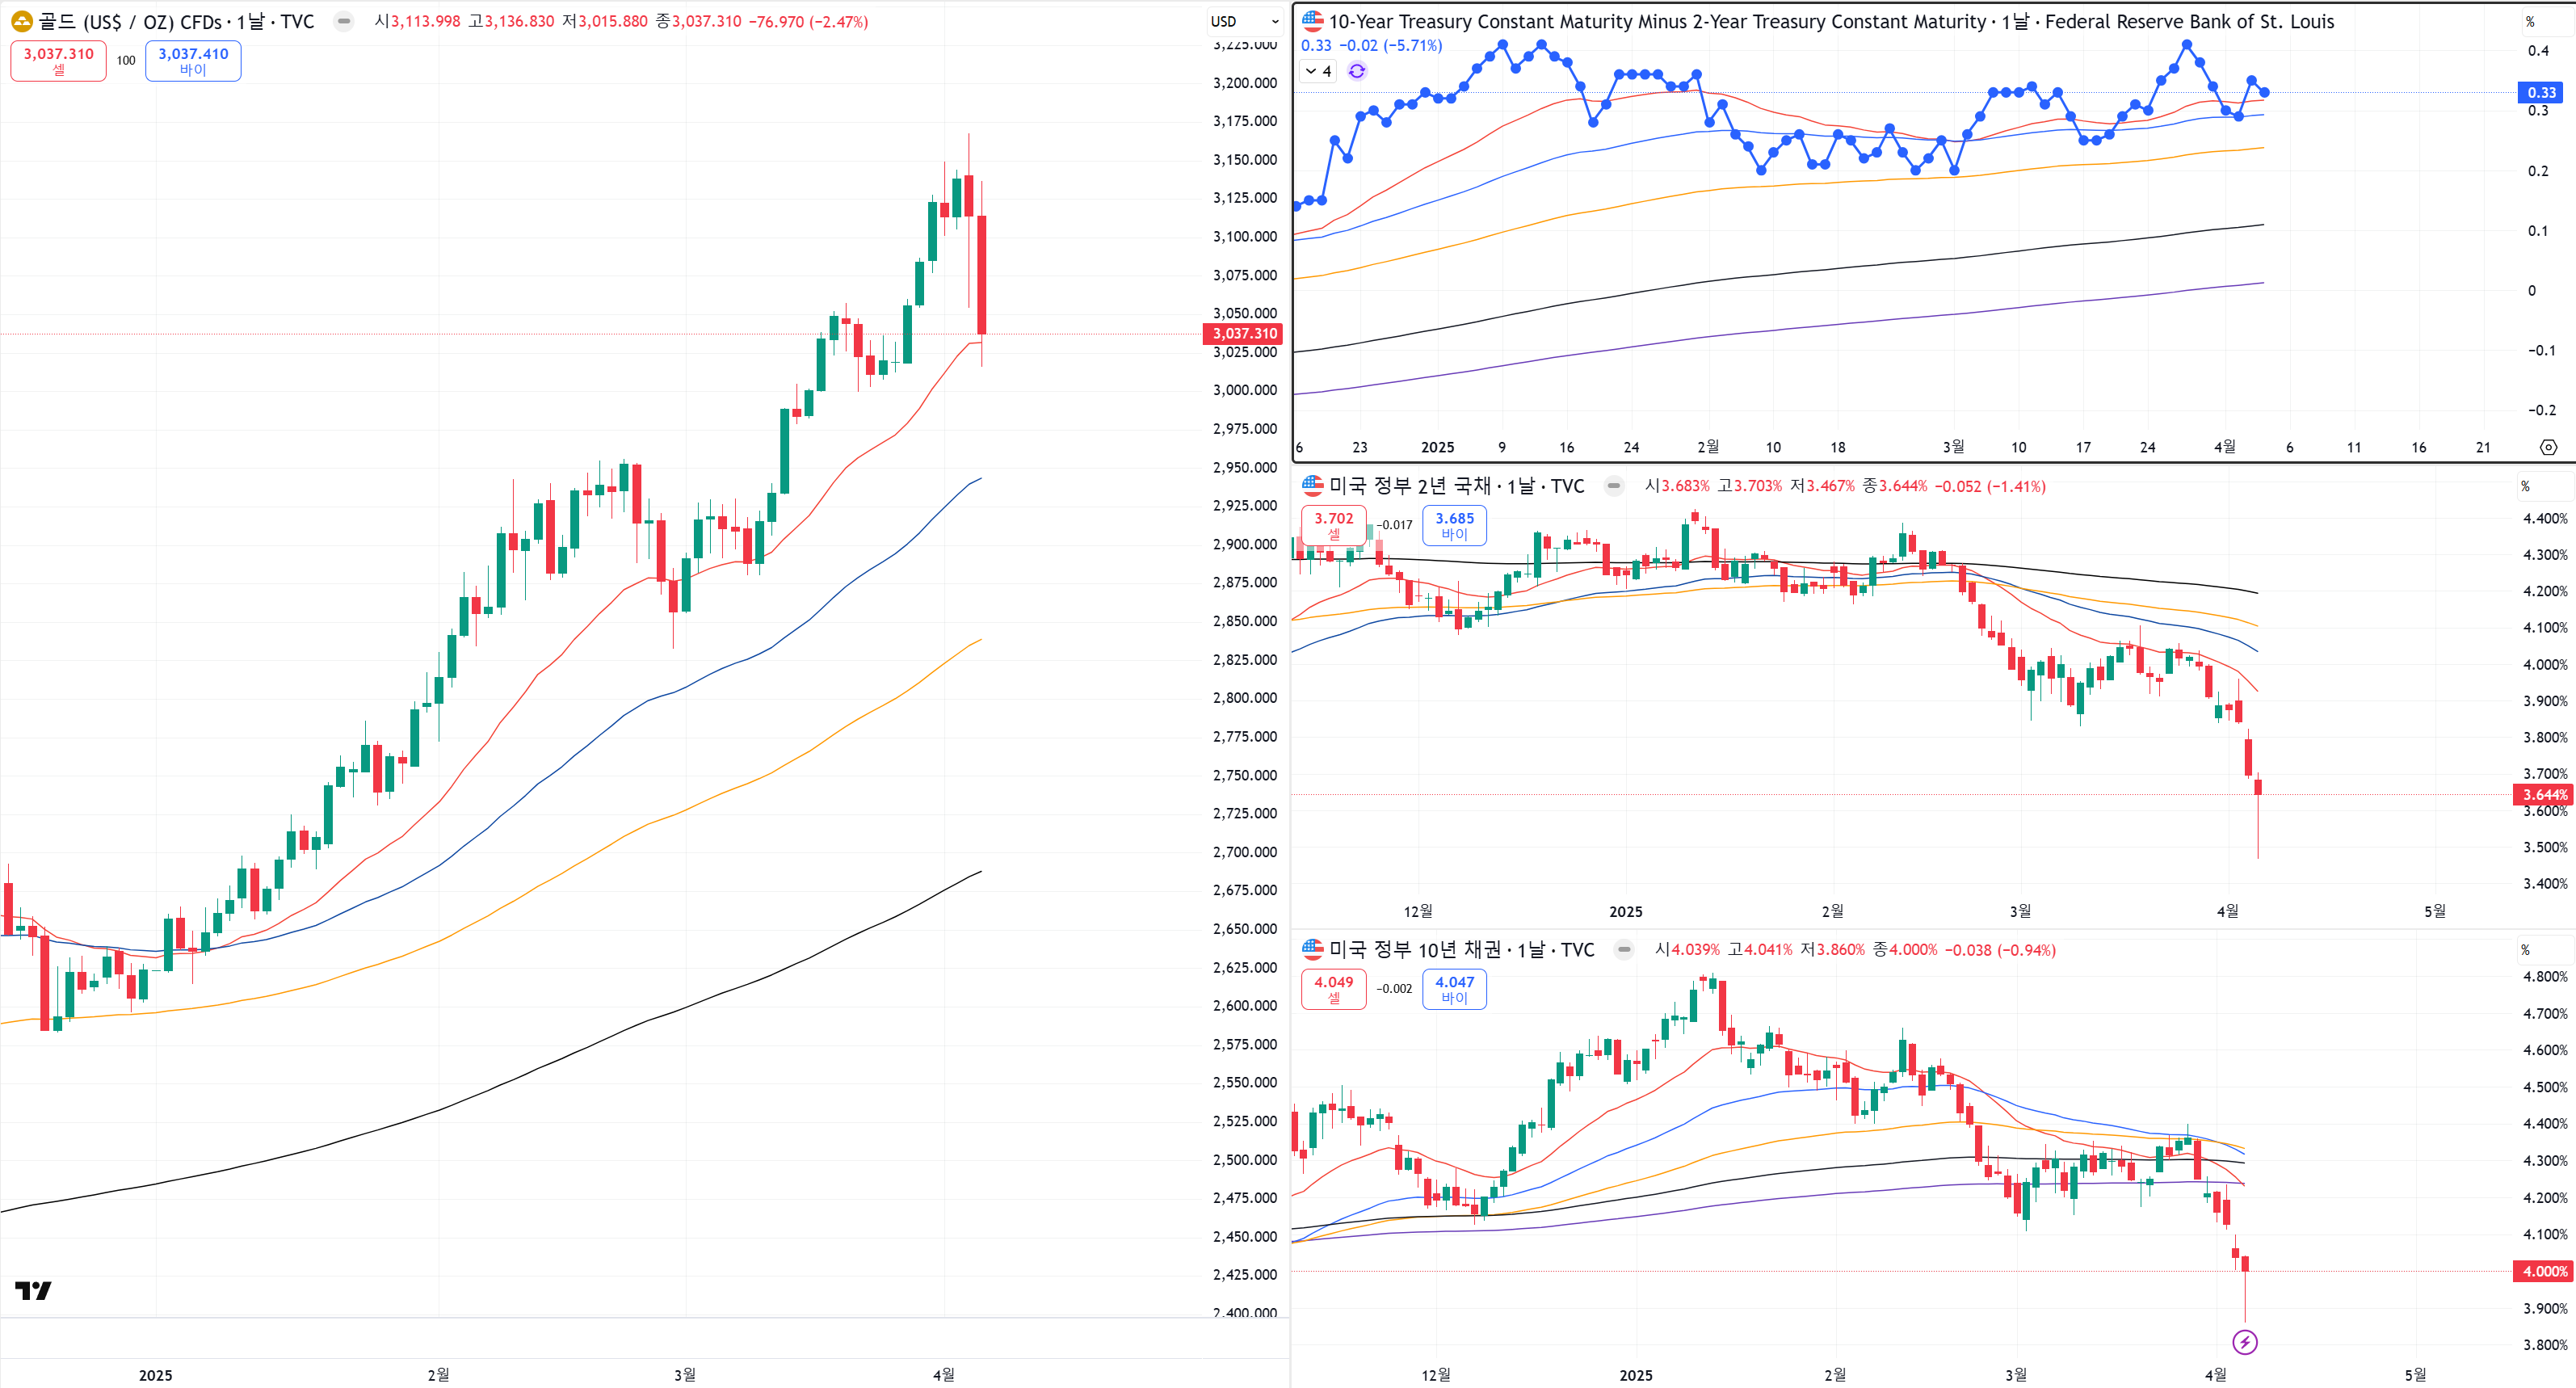Click the lightning event marker on 10-year chart
The image size is (2576, 1388).
click(2245, 1342)
